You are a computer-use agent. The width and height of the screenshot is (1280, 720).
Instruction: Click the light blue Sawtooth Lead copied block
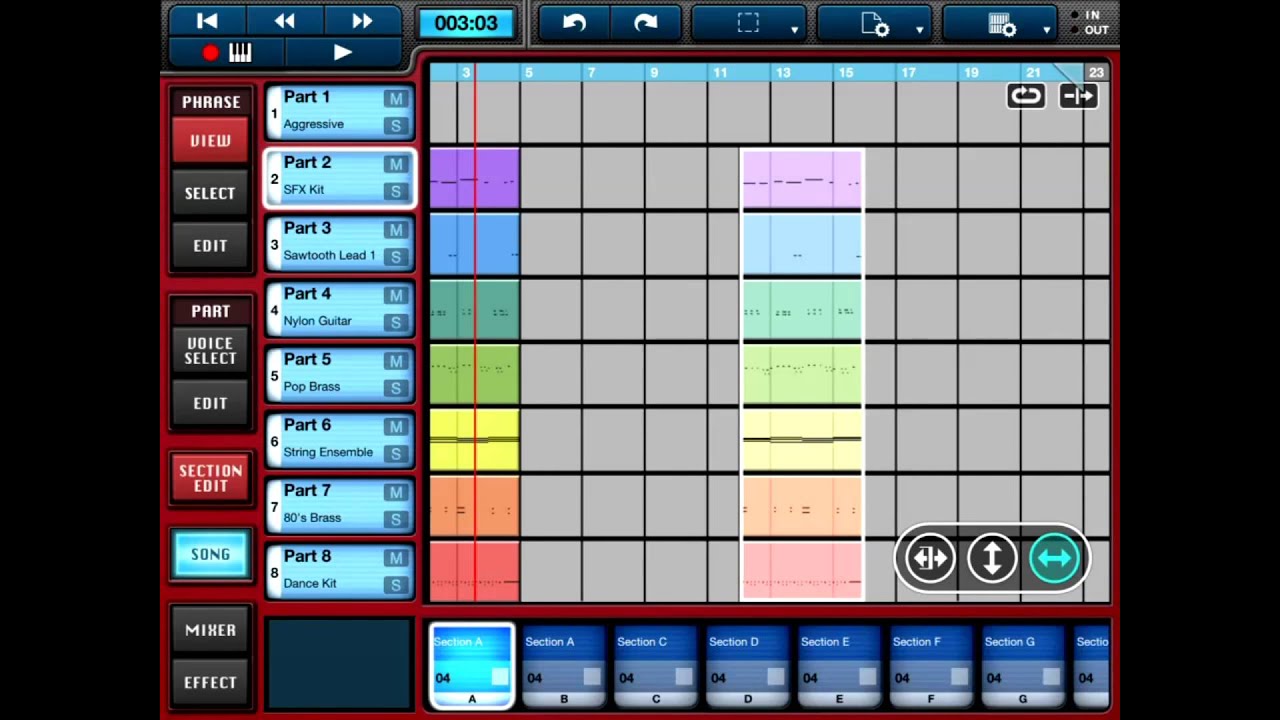pos(802,244)
